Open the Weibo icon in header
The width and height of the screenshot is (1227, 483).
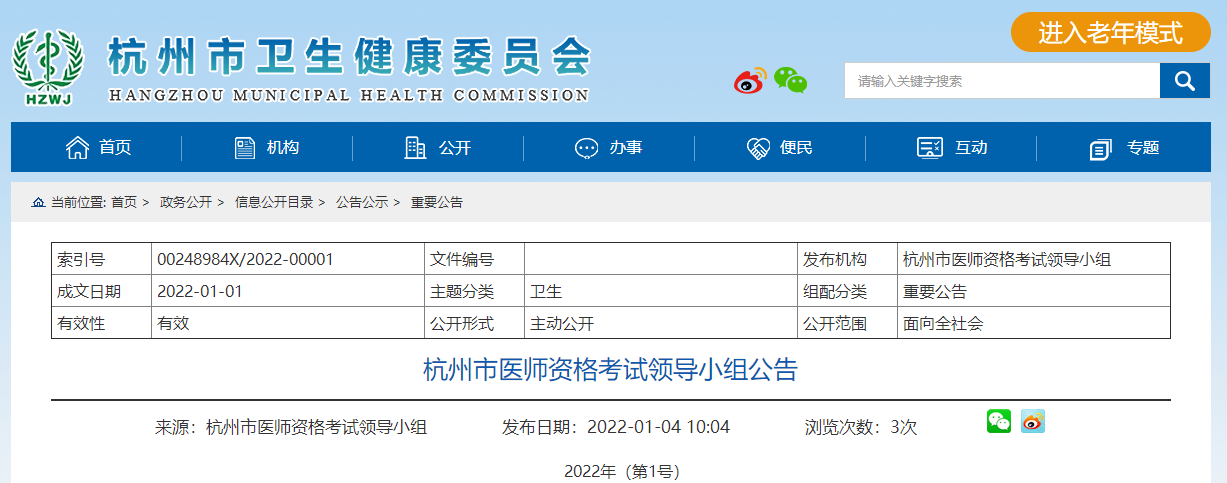[x=750, y=80]
